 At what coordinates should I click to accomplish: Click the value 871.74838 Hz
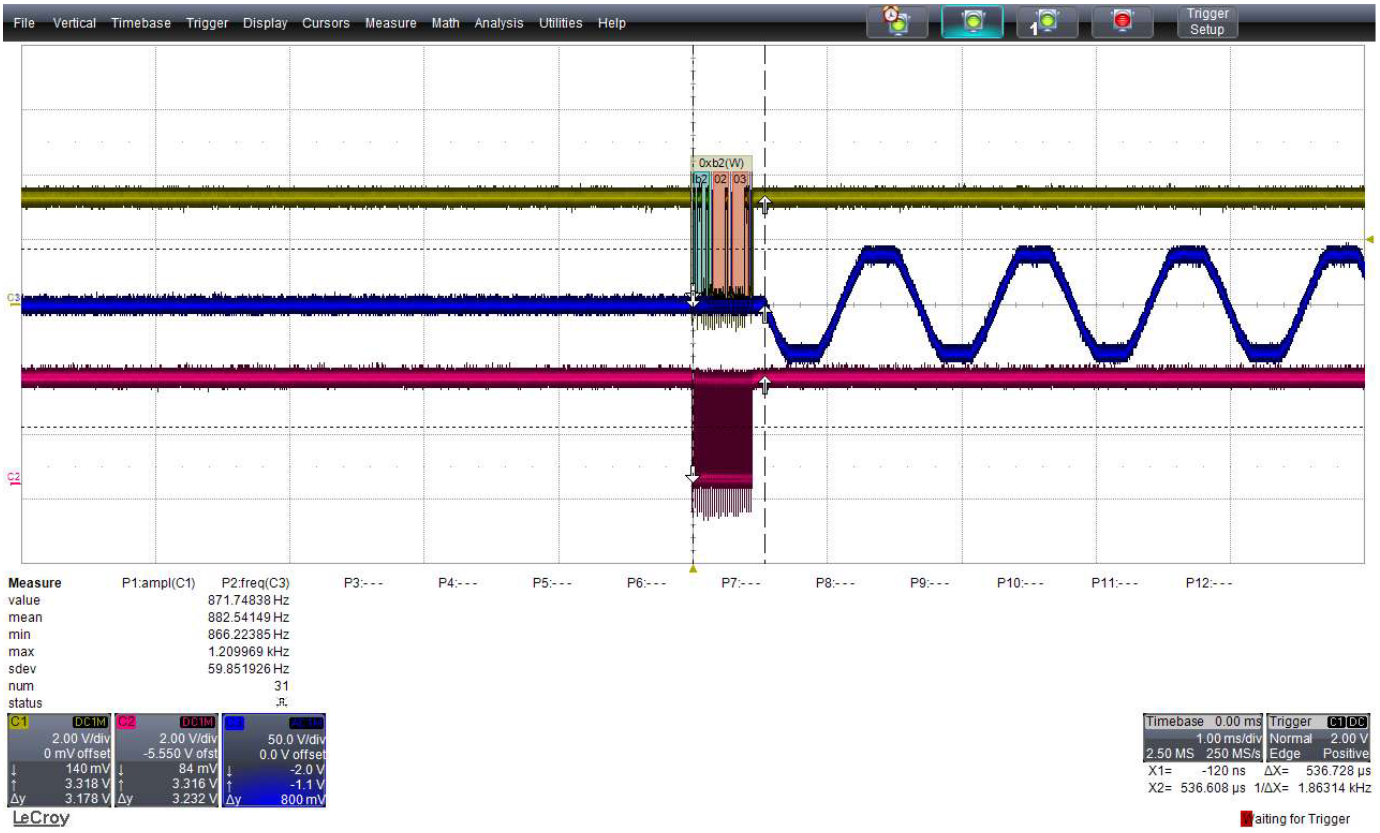(x=248, y=600)
